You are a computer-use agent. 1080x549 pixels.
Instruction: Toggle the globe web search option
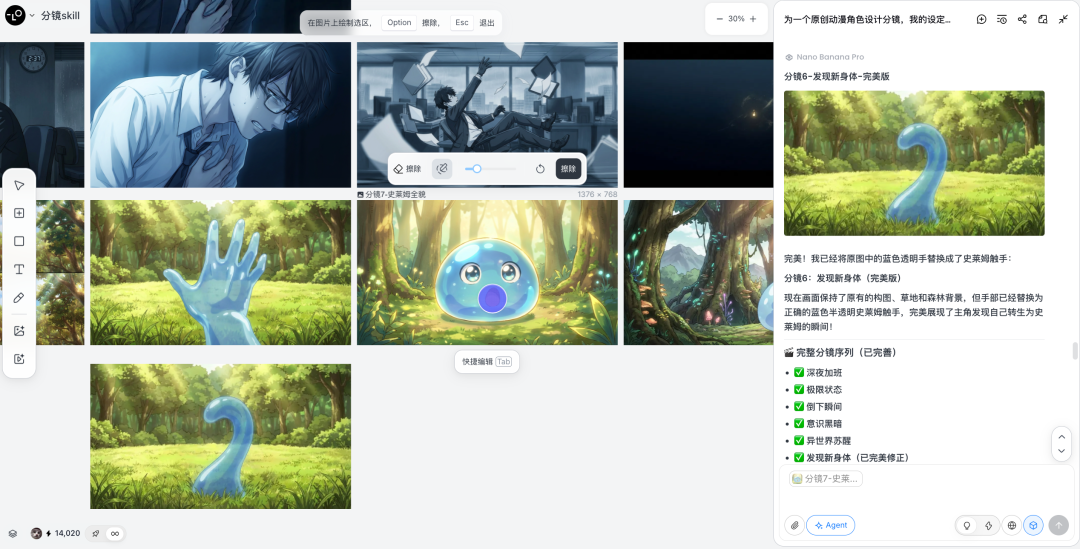1011,525
